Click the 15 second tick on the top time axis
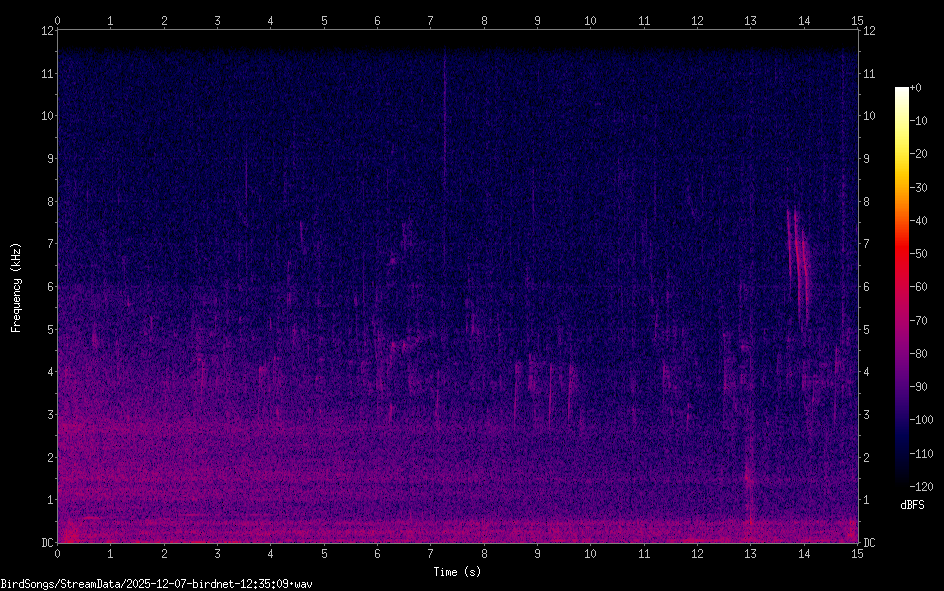This screenshot has width=944, height=591. 857,20
